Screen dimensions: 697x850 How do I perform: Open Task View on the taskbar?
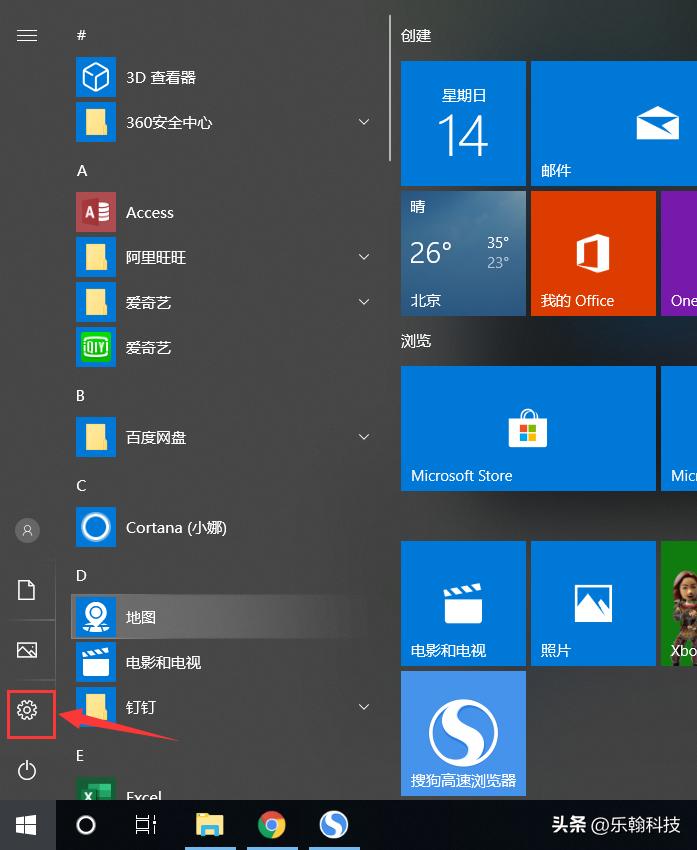[x=146, y=825]
